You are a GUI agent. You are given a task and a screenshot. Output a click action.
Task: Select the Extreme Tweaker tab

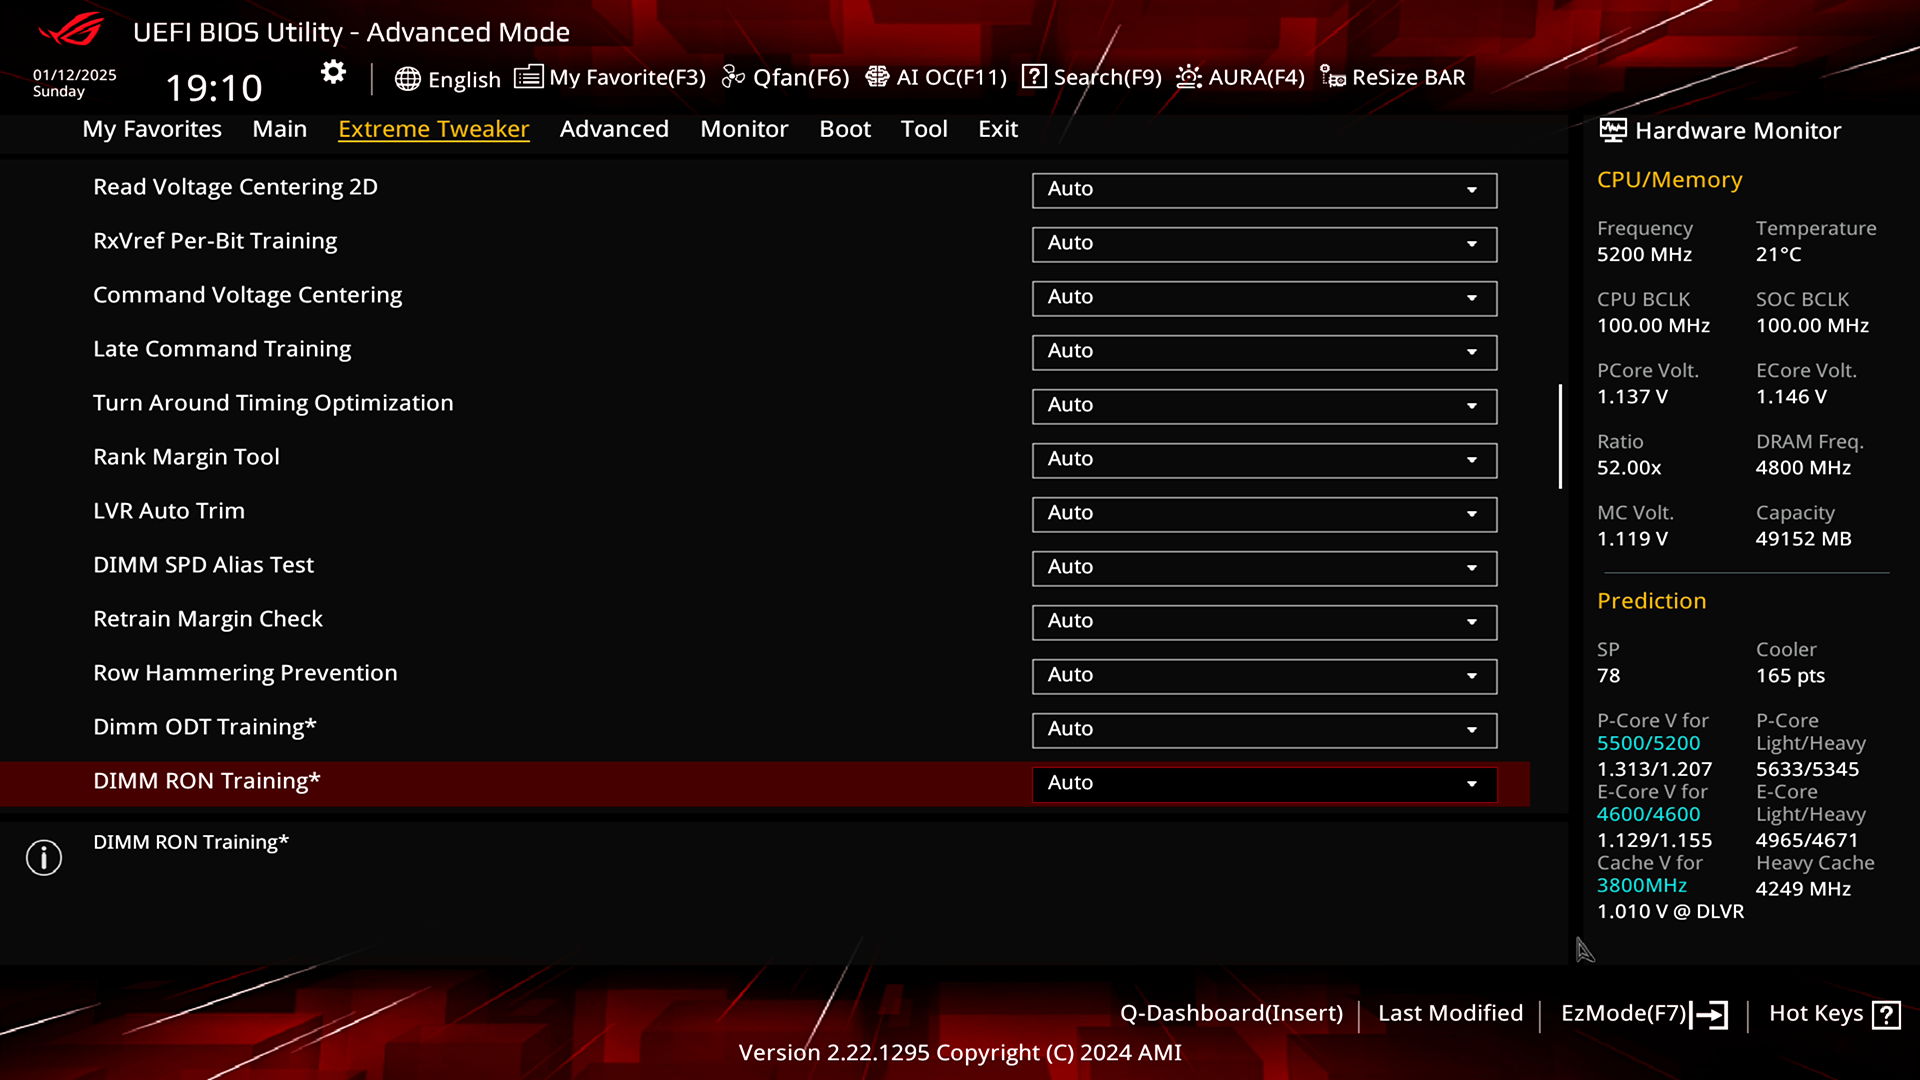434,128
